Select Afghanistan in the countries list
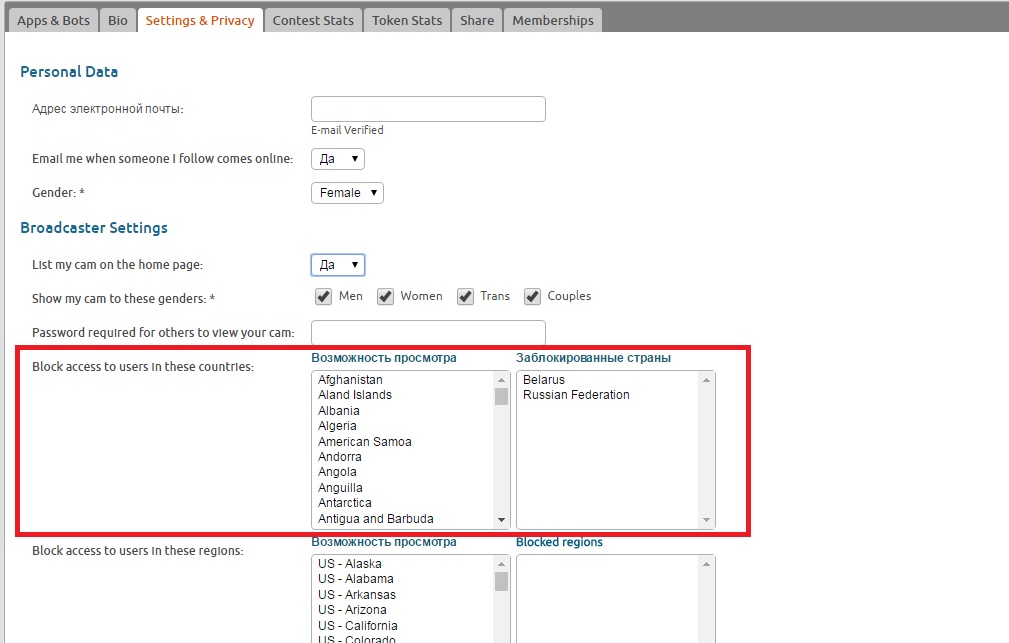Screen dimensions: 1009x643 point(350,380)
